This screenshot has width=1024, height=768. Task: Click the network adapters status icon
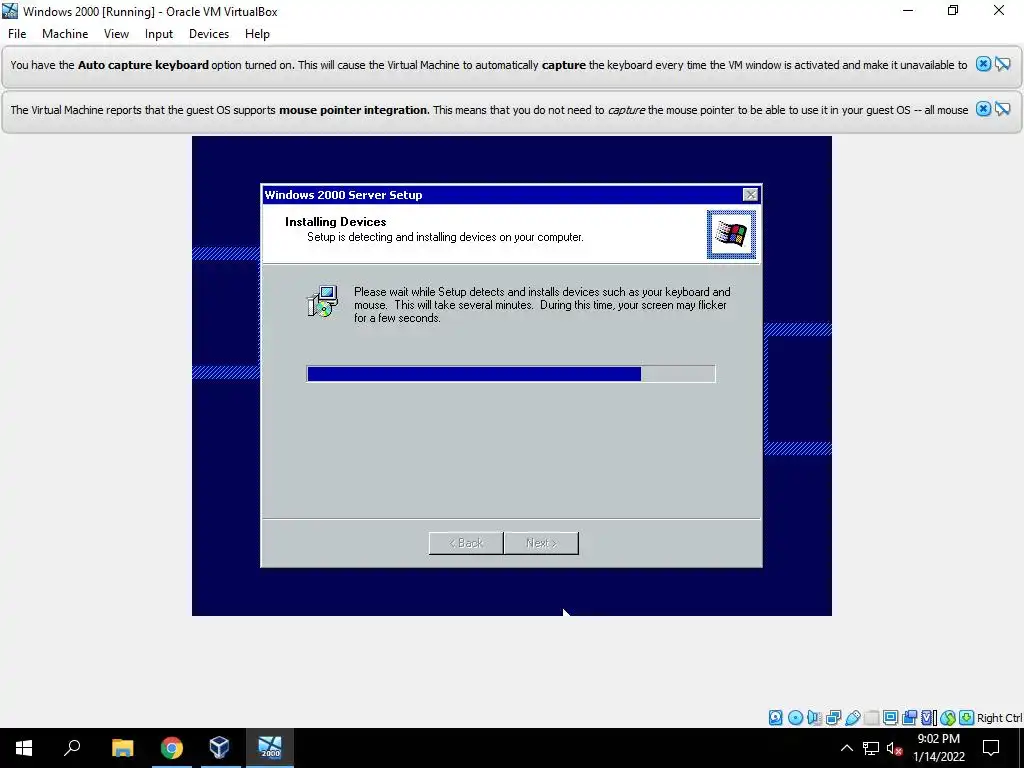pyautogui.click(x=833, y=718)
